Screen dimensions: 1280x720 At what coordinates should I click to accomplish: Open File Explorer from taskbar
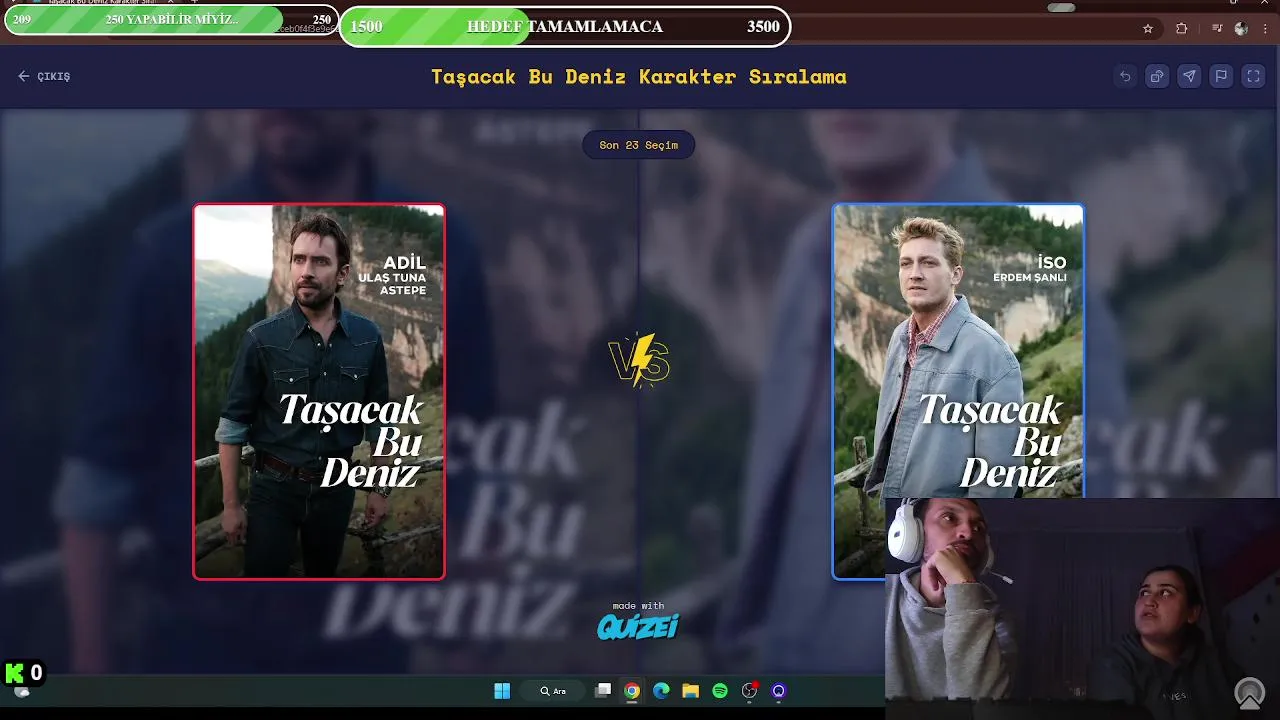tap(690, 691)
